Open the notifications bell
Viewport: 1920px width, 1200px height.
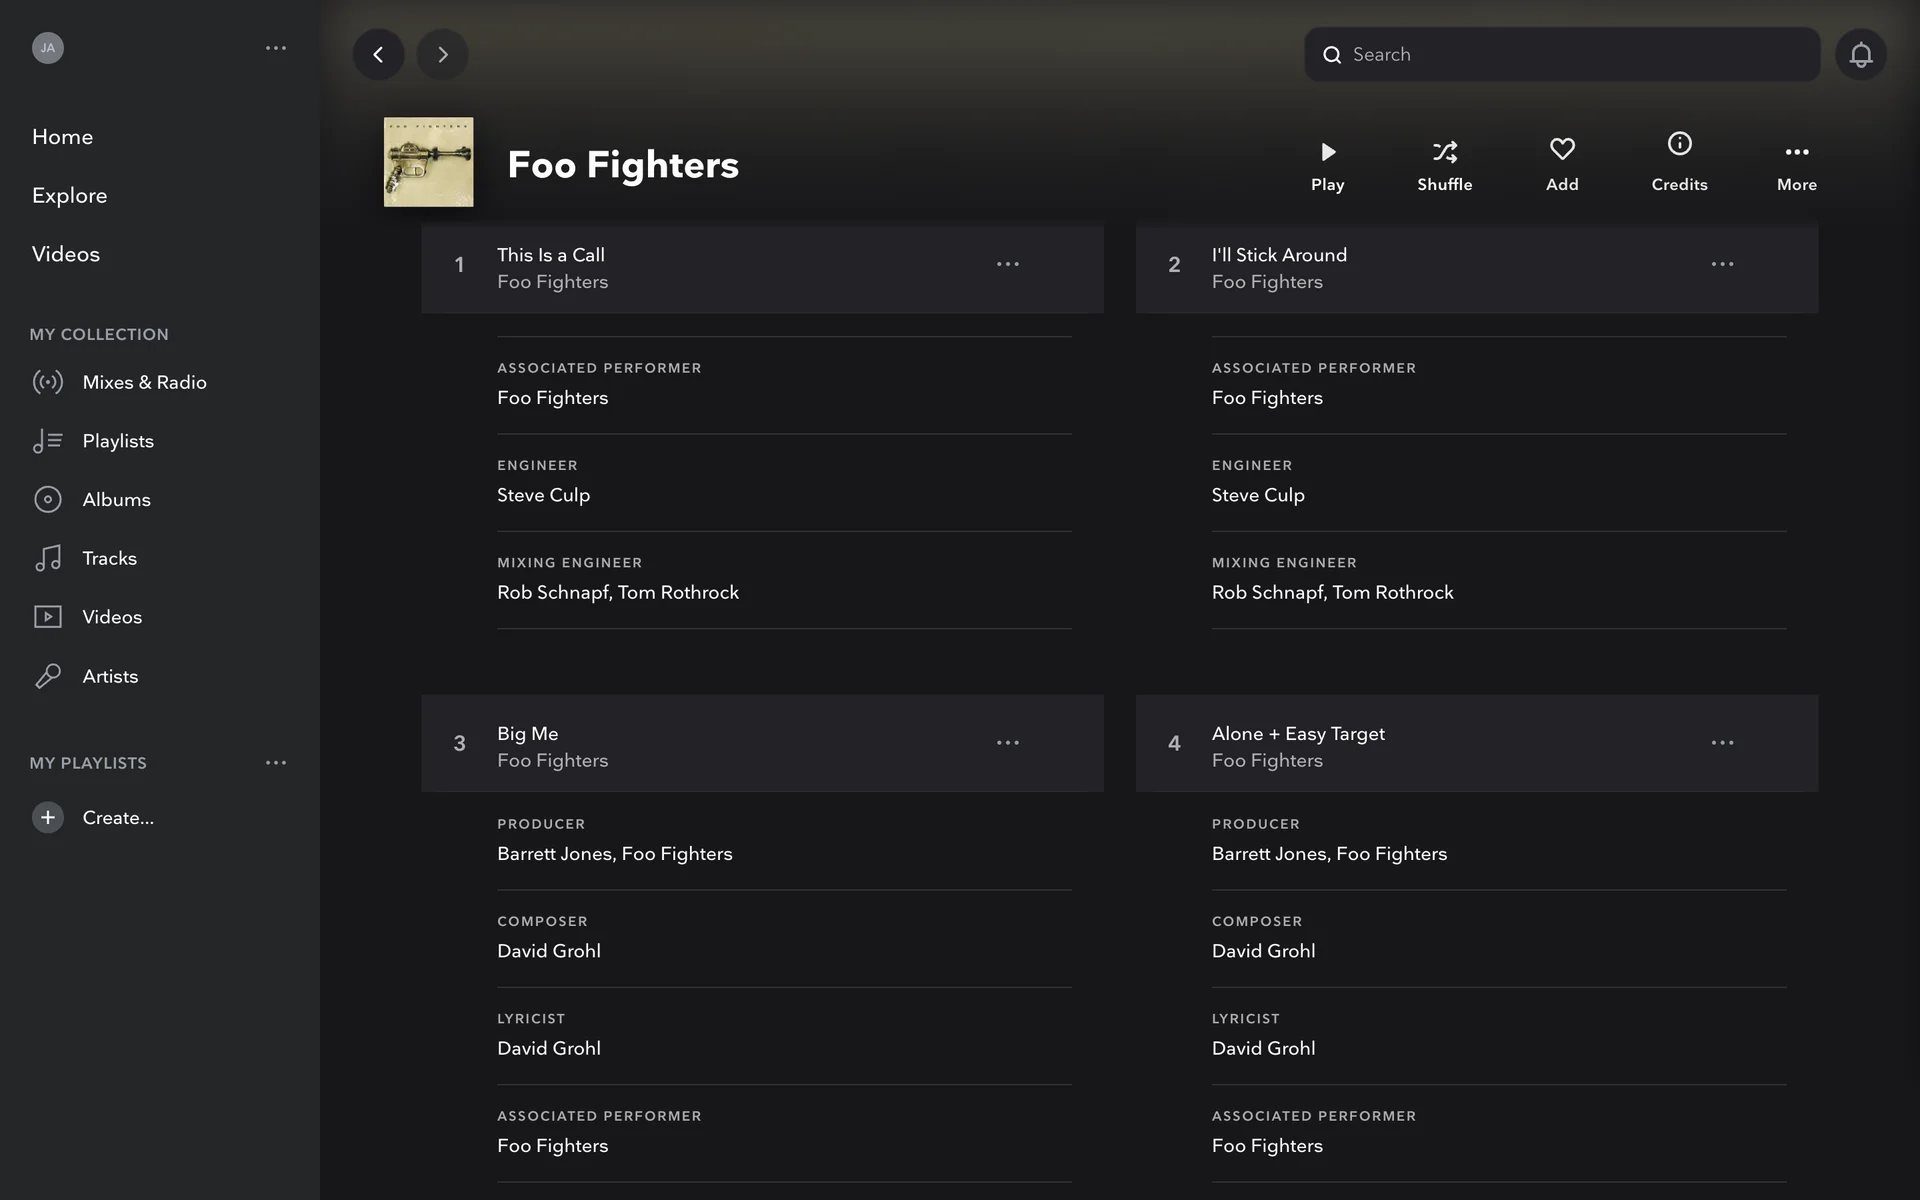pyautogui.click(x=1860, y=54)
